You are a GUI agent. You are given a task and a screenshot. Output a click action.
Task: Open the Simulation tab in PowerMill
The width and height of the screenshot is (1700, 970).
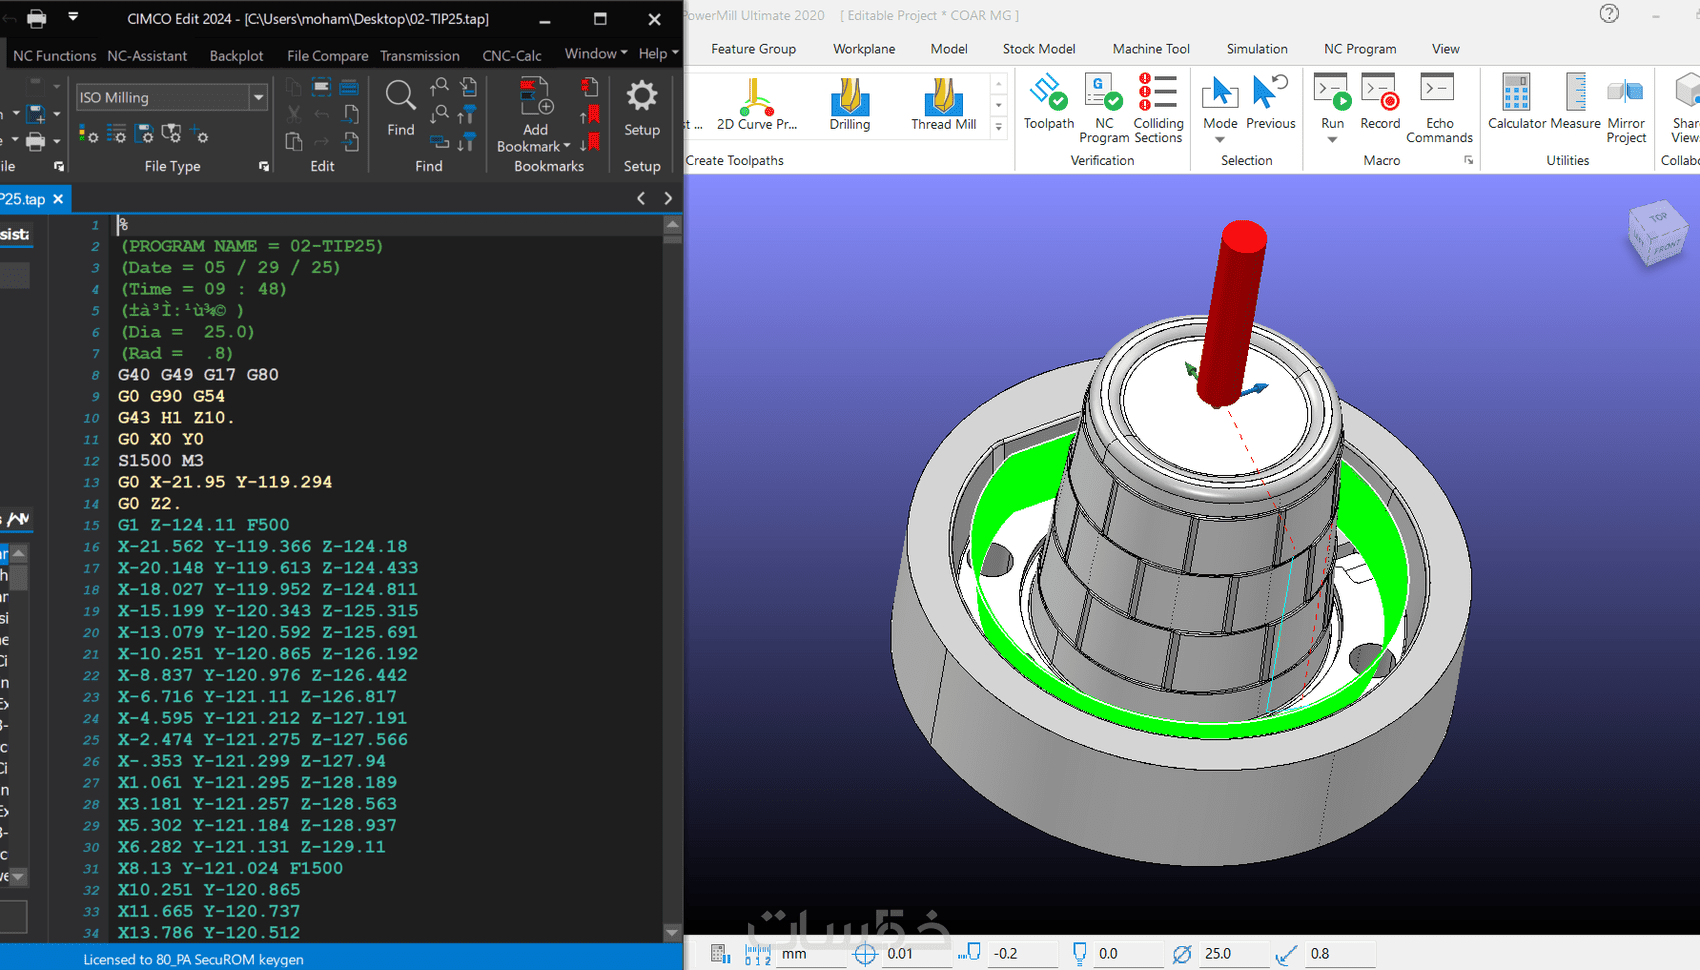point(1257,49)
